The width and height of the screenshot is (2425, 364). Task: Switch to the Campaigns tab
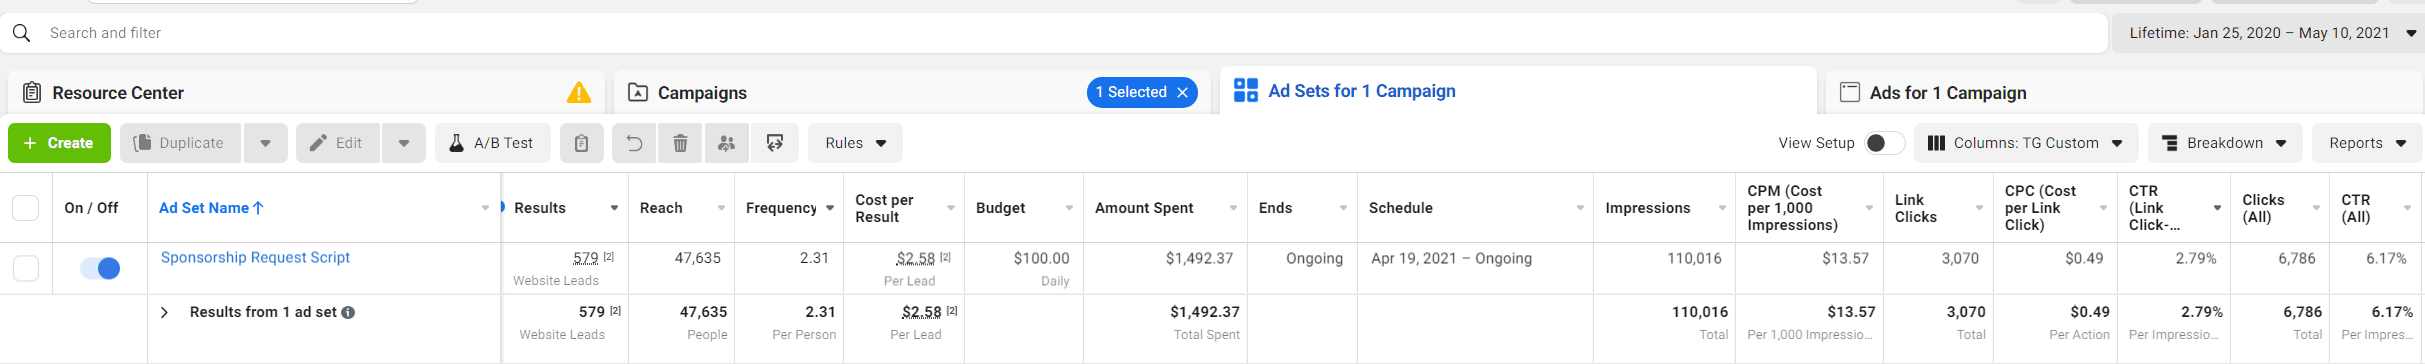911,92
